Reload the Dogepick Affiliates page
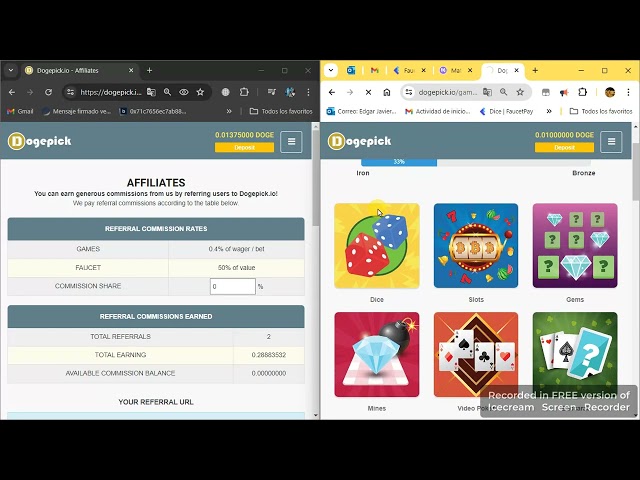The width and height of the screenshot is (640, 480). tap(48, 92)
